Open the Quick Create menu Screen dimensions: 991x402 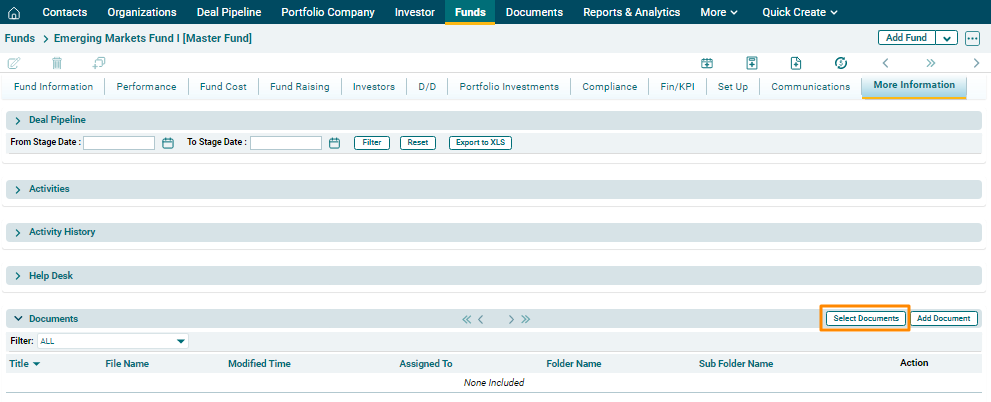point(799,13)
